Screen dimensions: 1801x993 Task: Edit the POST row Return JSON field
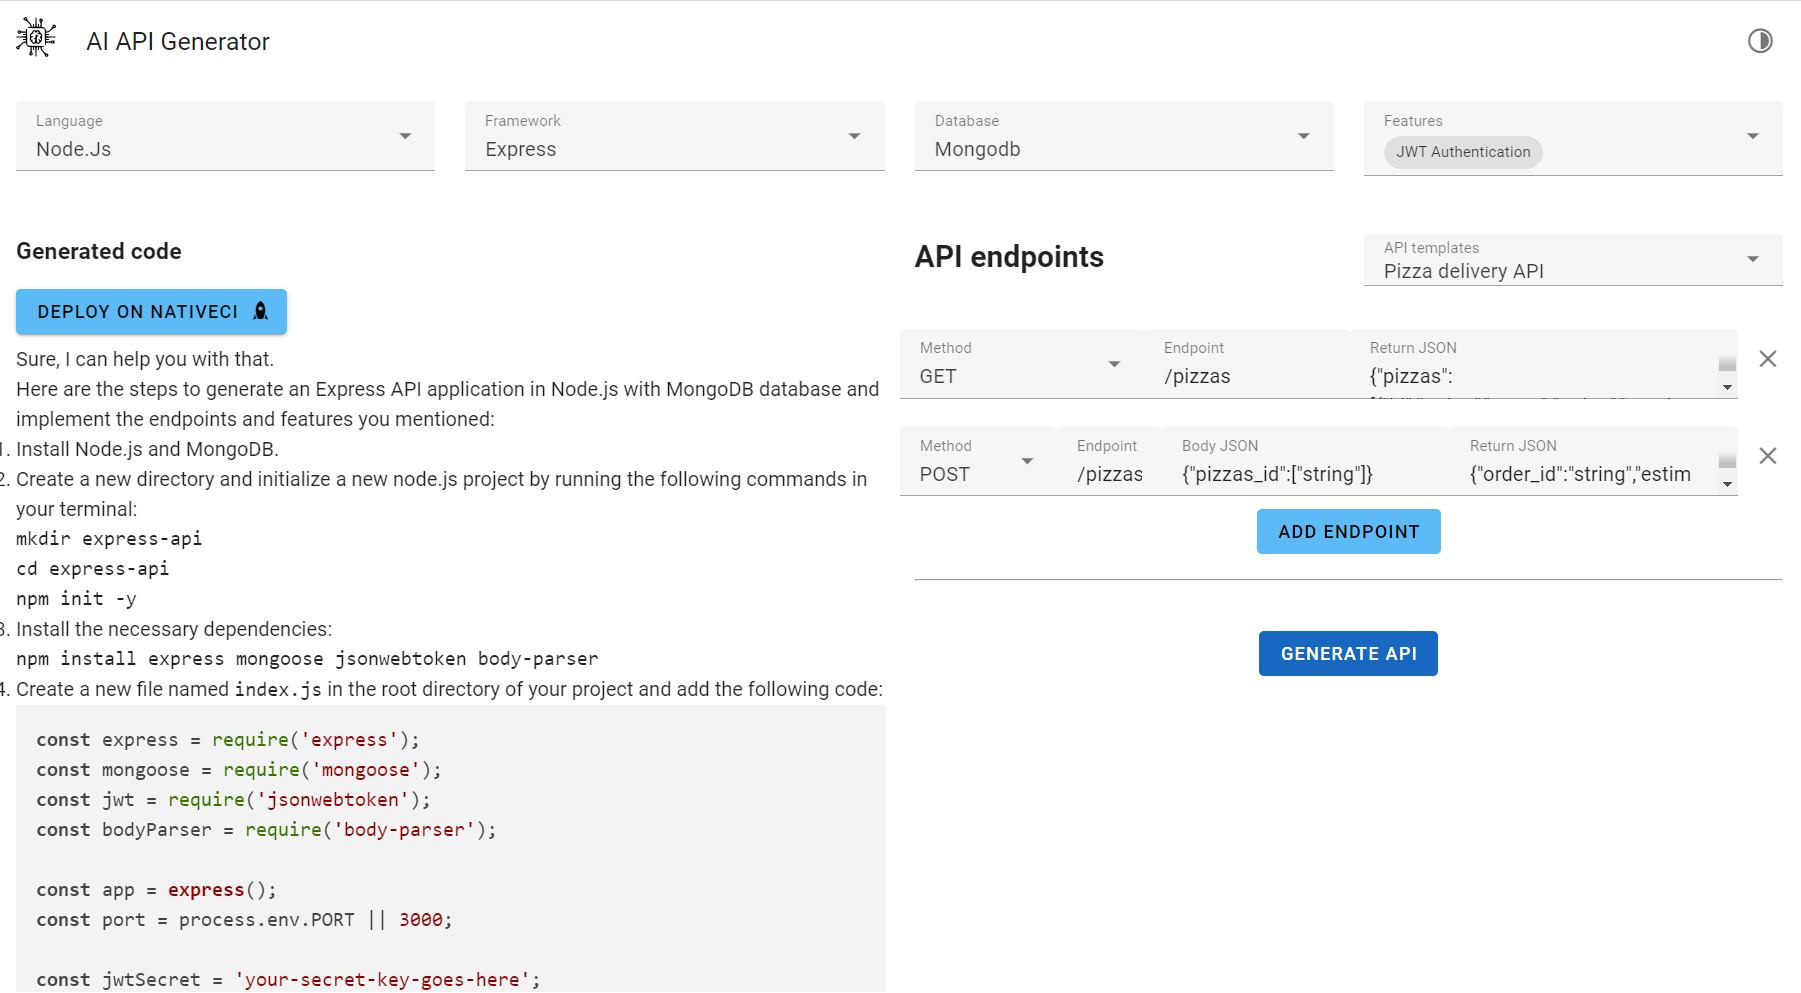1593,461
